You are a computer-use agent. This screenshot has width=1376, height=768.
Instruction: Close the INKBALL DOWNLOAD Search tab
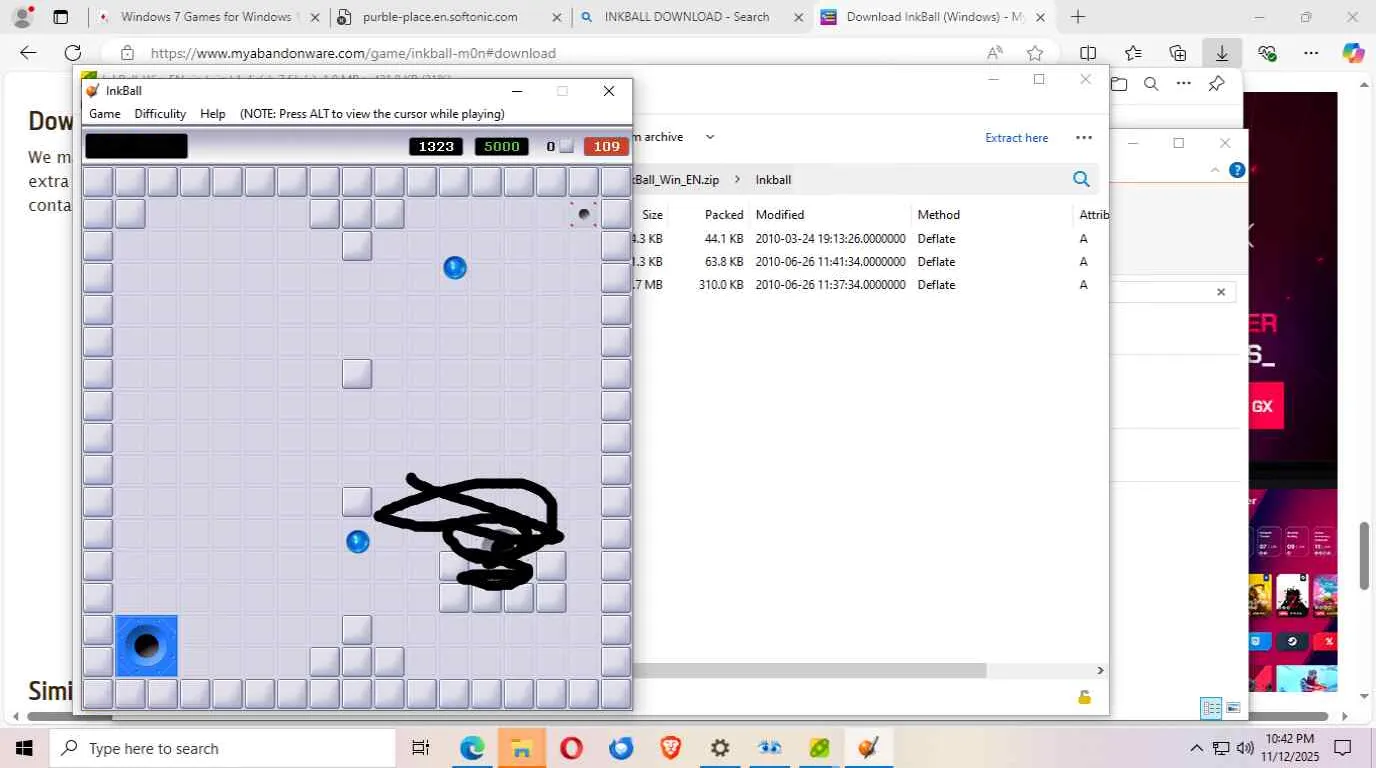point(798,17)
